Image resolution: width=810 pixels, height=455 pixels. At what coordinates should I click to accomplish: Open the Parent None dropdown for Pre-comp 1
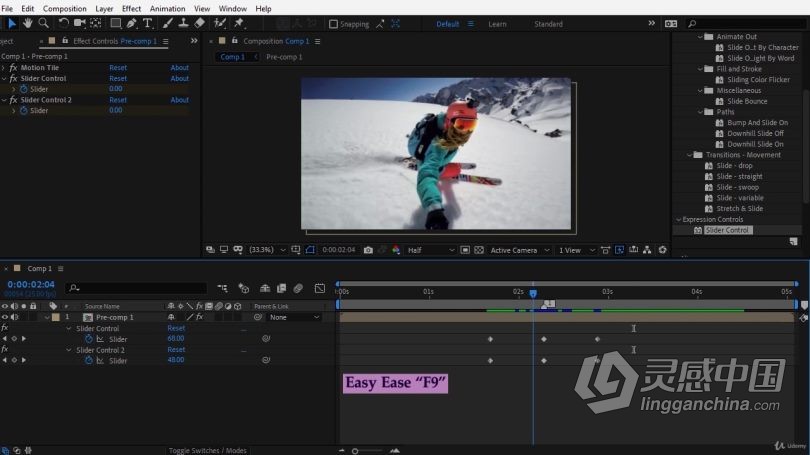click(x=294, y=317)
